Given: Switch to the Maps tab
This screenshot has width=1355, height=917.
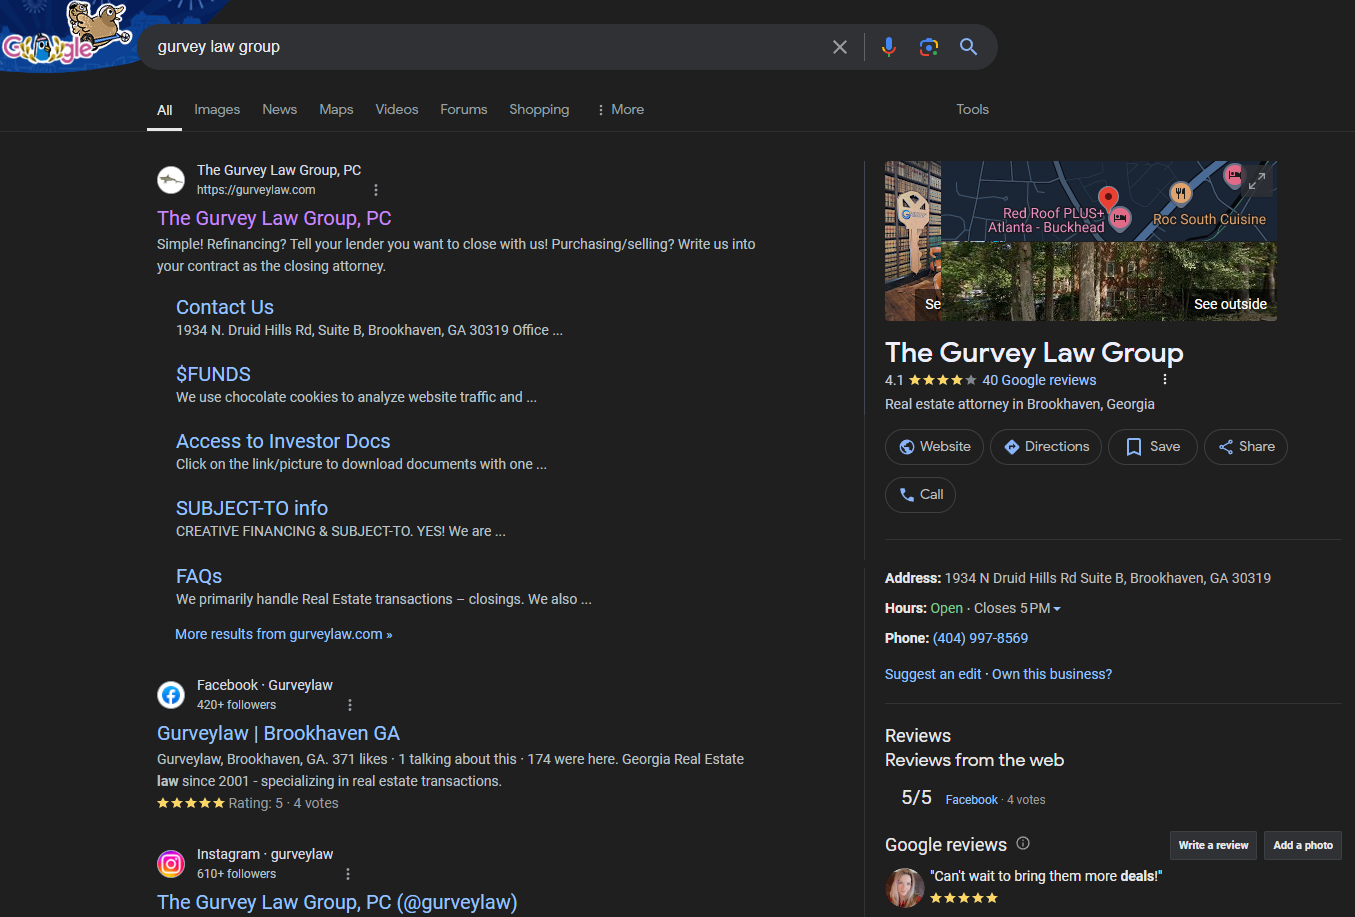Looking at the screenshot, I should pos(336,110).
